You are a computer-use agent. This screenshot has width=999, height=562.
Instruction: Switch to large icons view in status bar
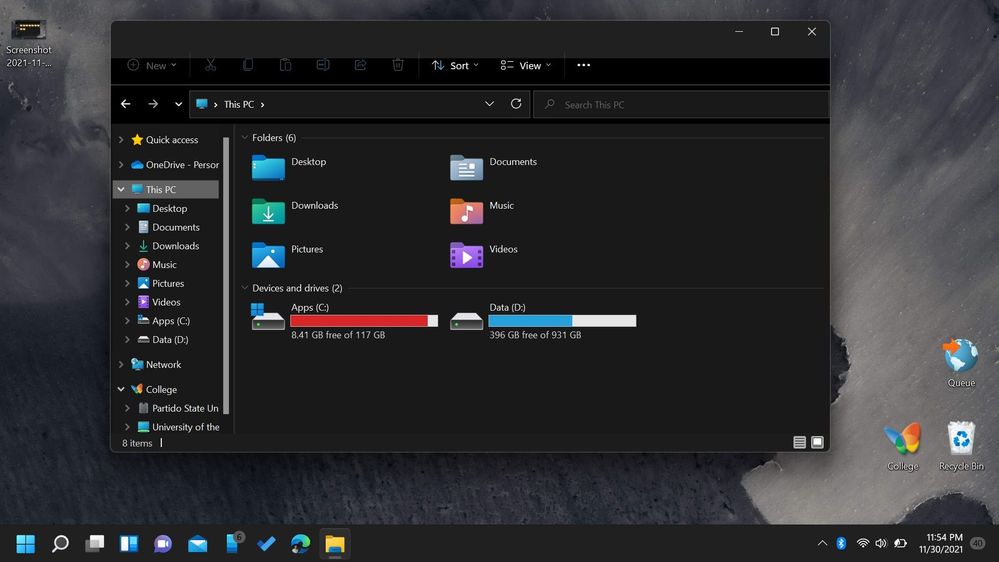[817, 442]
